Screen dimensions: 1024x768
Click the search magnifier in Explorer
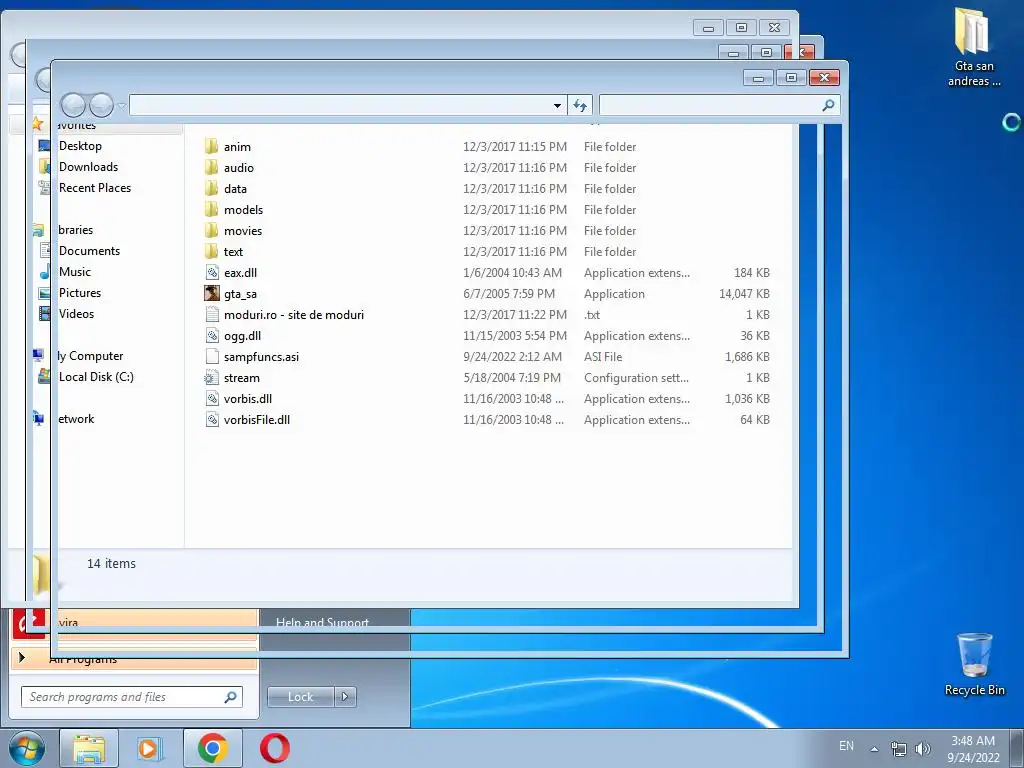[828, 104]
